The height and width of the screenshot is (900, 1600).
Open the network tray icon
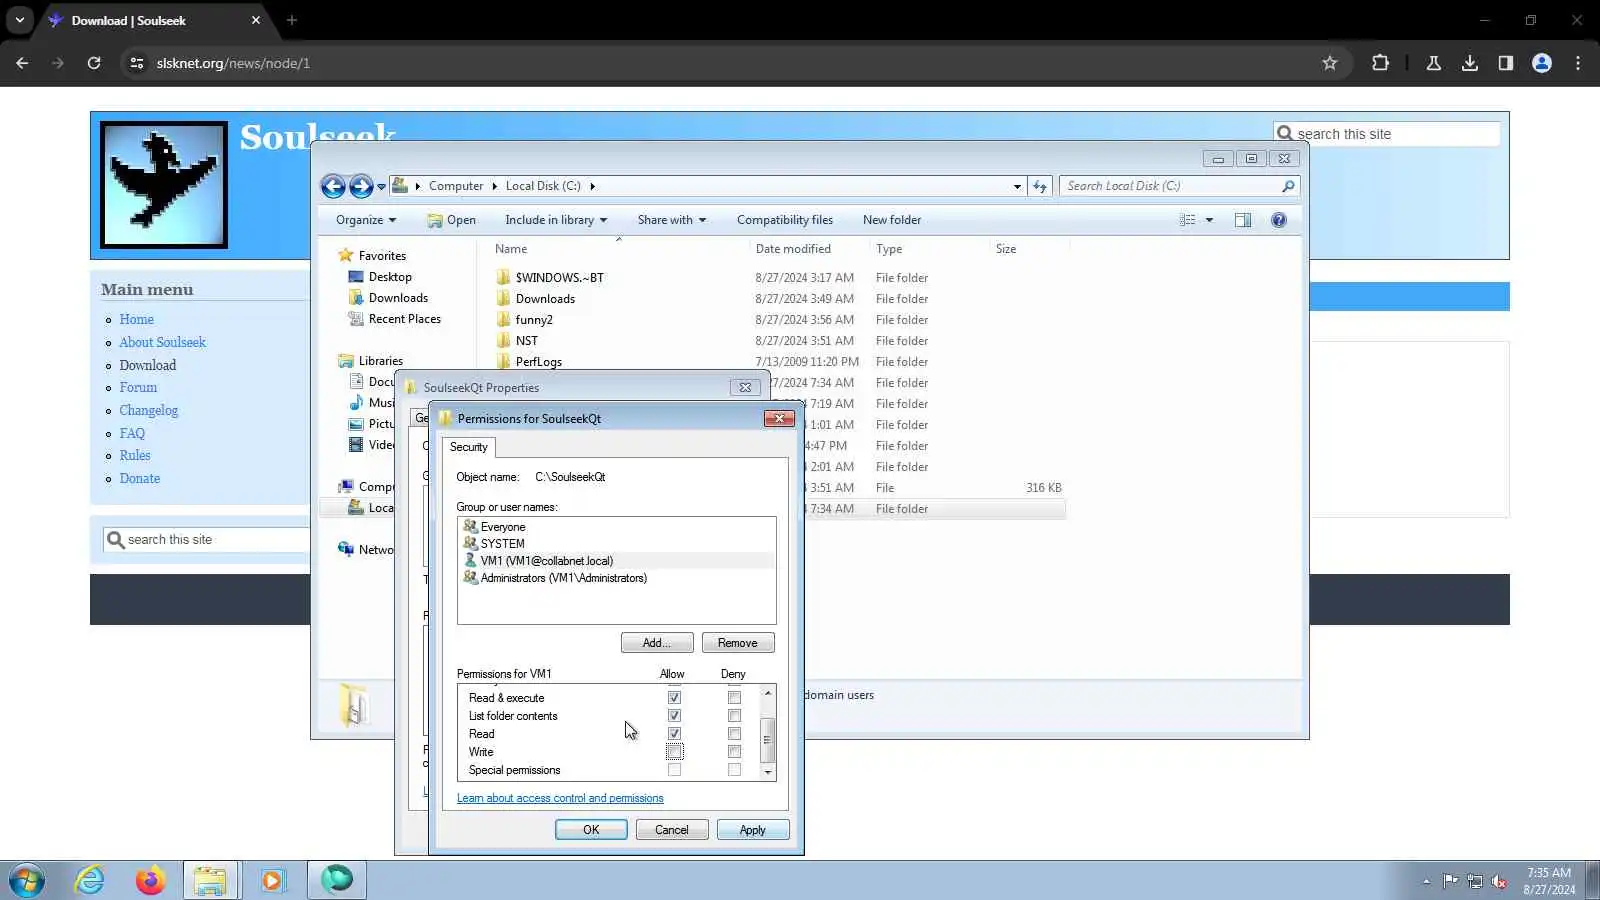click(1474, 881)
